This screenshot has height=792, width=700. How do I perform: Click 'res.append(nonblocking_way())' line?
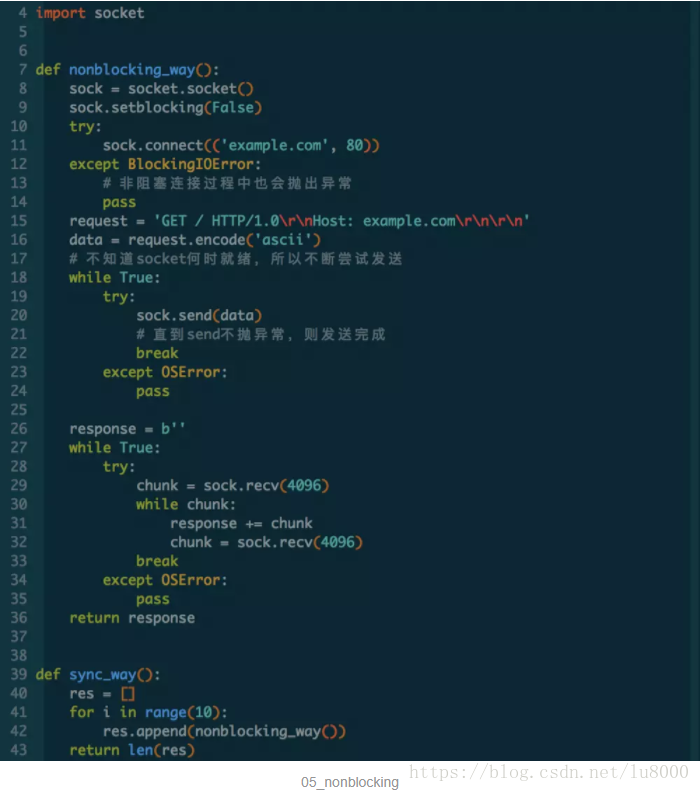(x=224, y=731)
